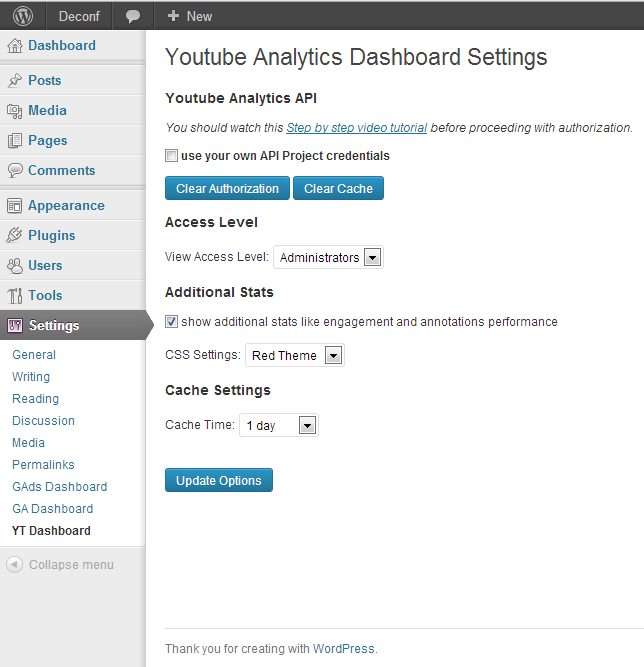This screenshot has height=667, width=644.
Task: Click the Users people icon
Action: click(x=15, y=265)
